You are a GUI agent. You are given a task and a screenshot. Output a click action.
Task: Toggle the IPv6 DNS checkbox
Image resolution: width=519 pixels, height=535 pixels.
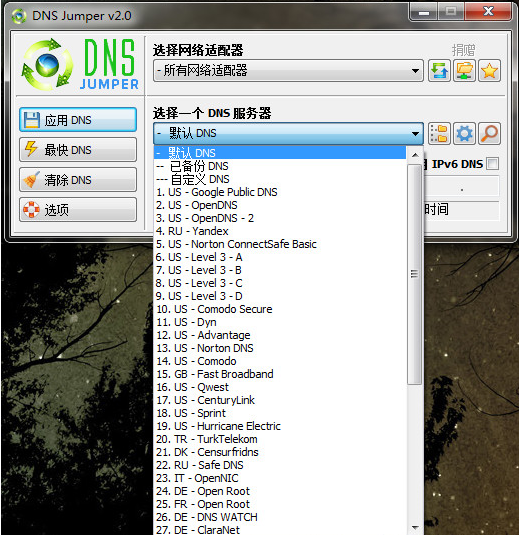pyautogui.click(x=492, y=164)
